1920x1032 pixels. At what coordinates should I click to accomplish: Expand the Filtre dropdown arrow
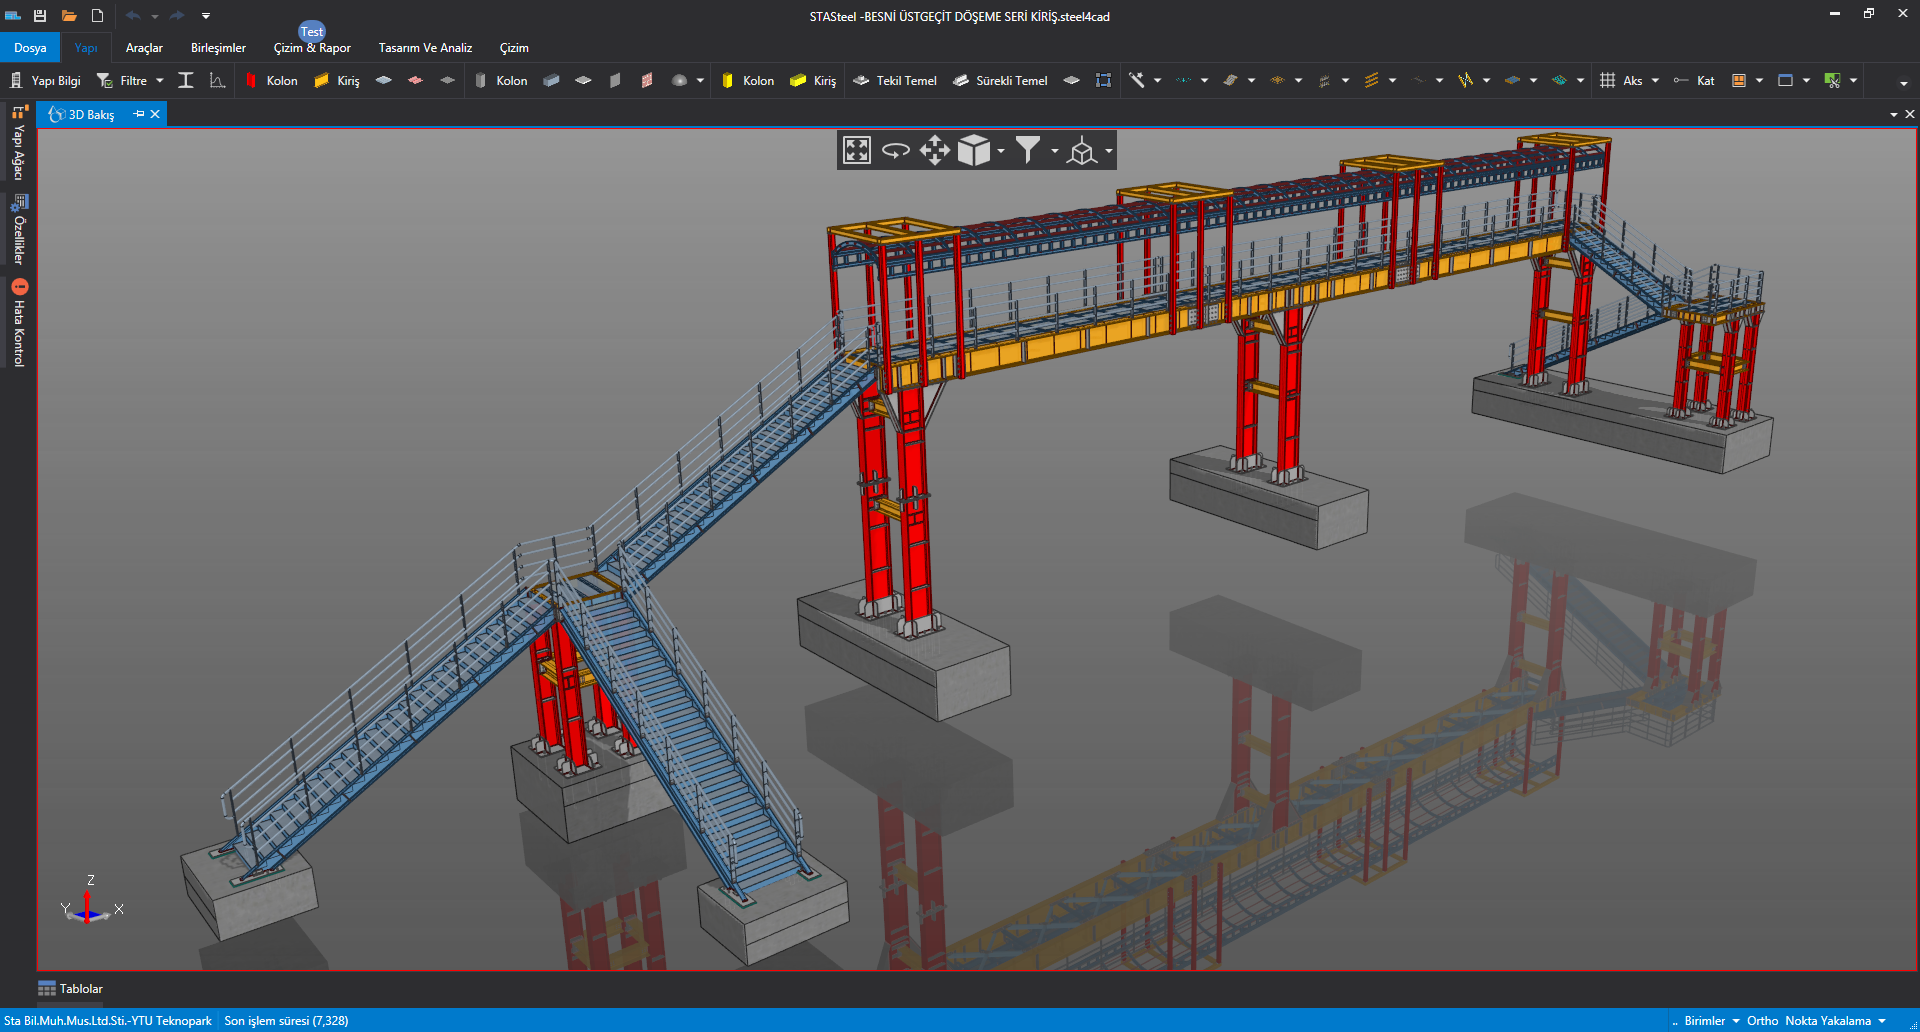160,81
